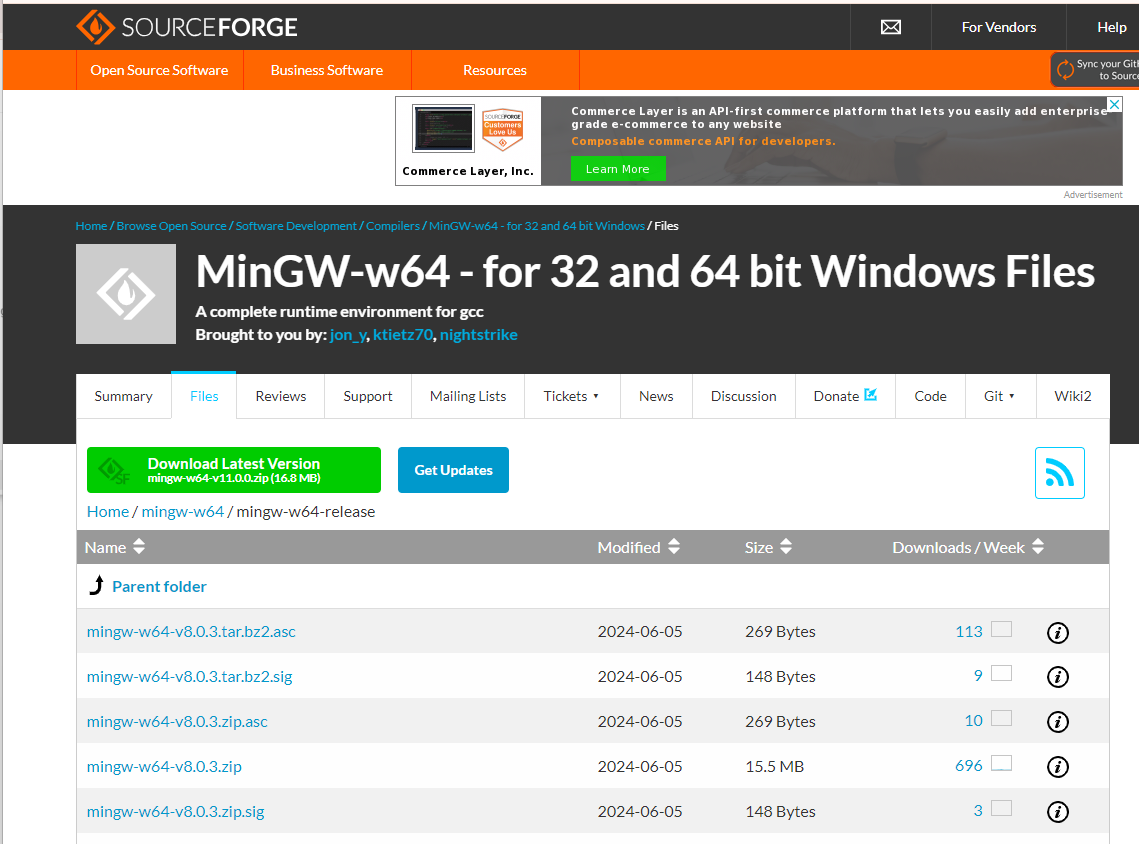
Task: Click the downloads chart for the 113 row
Action: [x=1001, y=629]
